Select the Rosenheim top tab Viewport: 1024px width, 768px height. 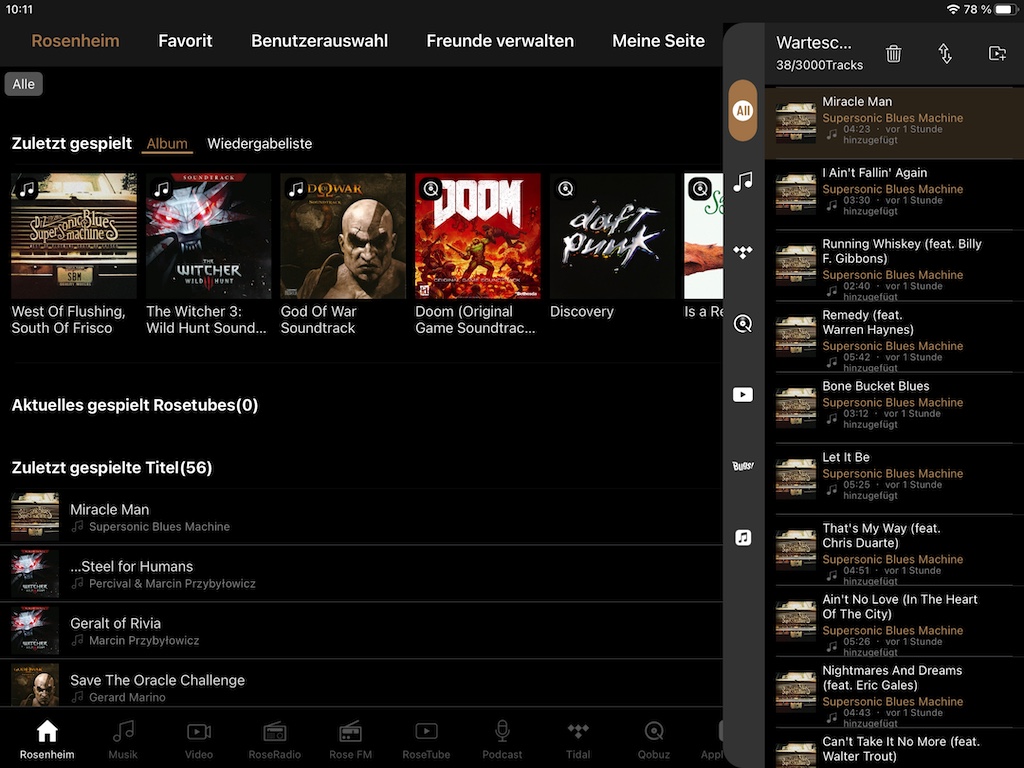tap(75, 40)
